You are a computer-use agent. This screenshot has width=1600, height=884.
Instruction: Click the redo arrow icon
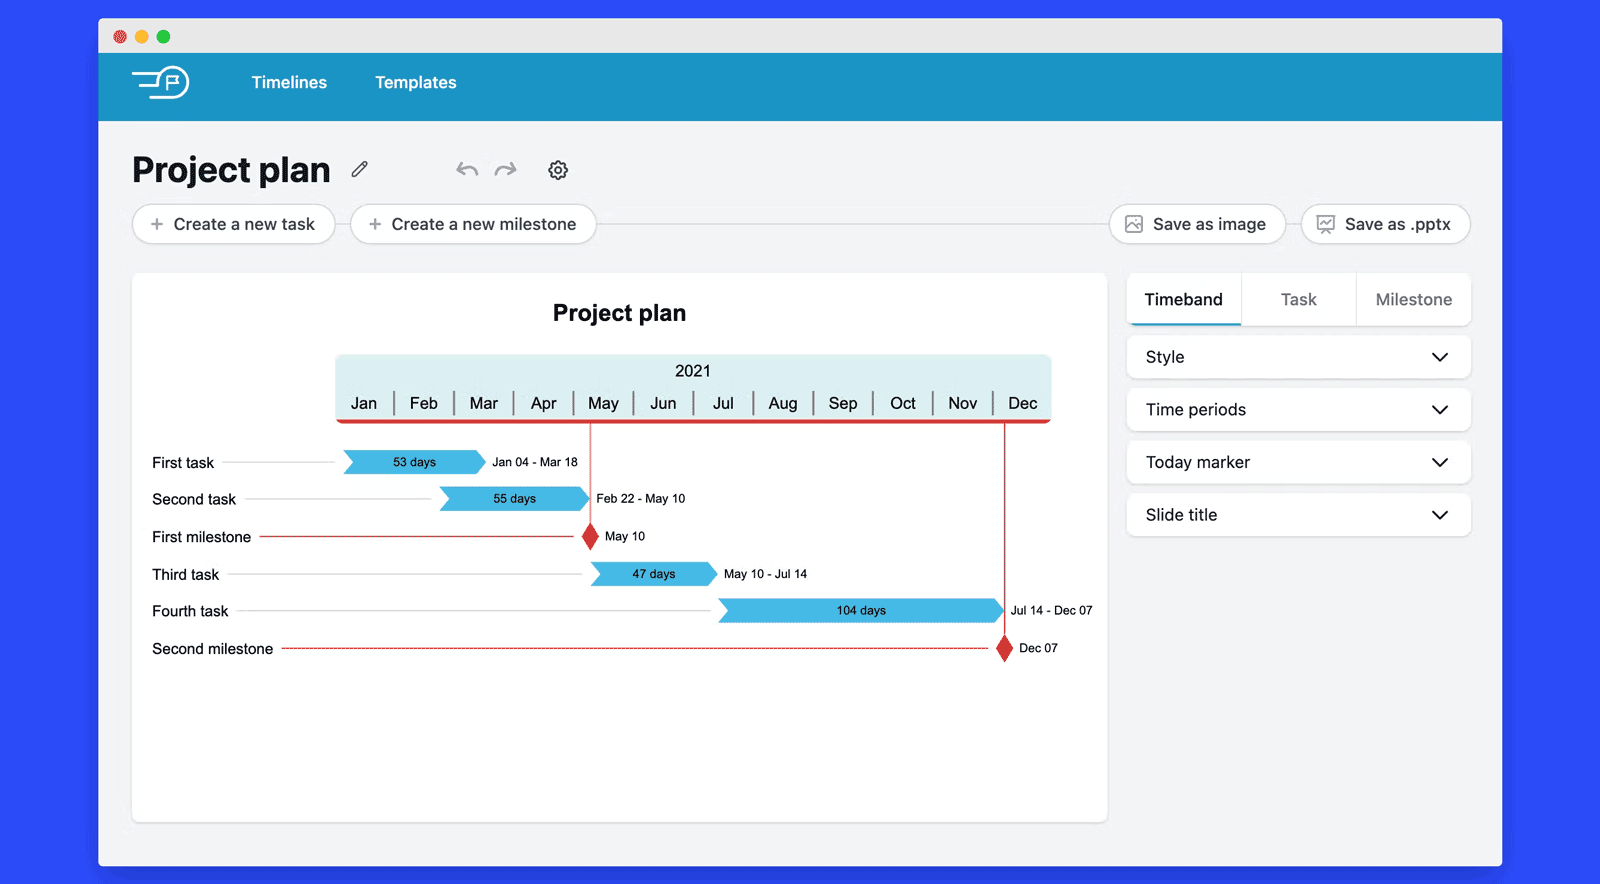pos(506,170)
